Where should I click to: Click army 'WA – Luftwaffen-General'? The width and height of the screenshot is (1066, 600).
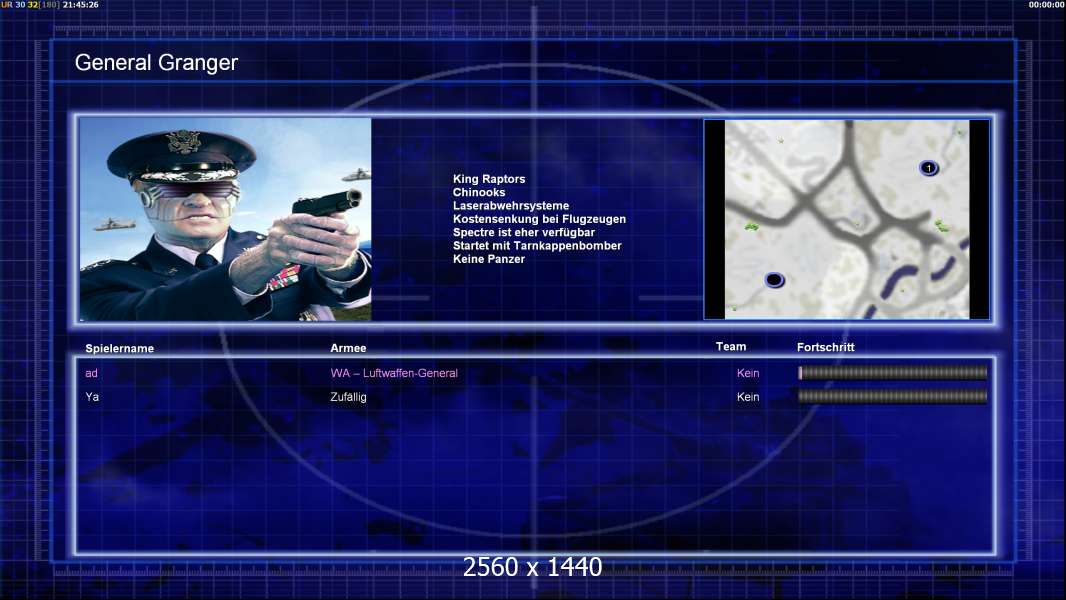(x=394, y=373)
